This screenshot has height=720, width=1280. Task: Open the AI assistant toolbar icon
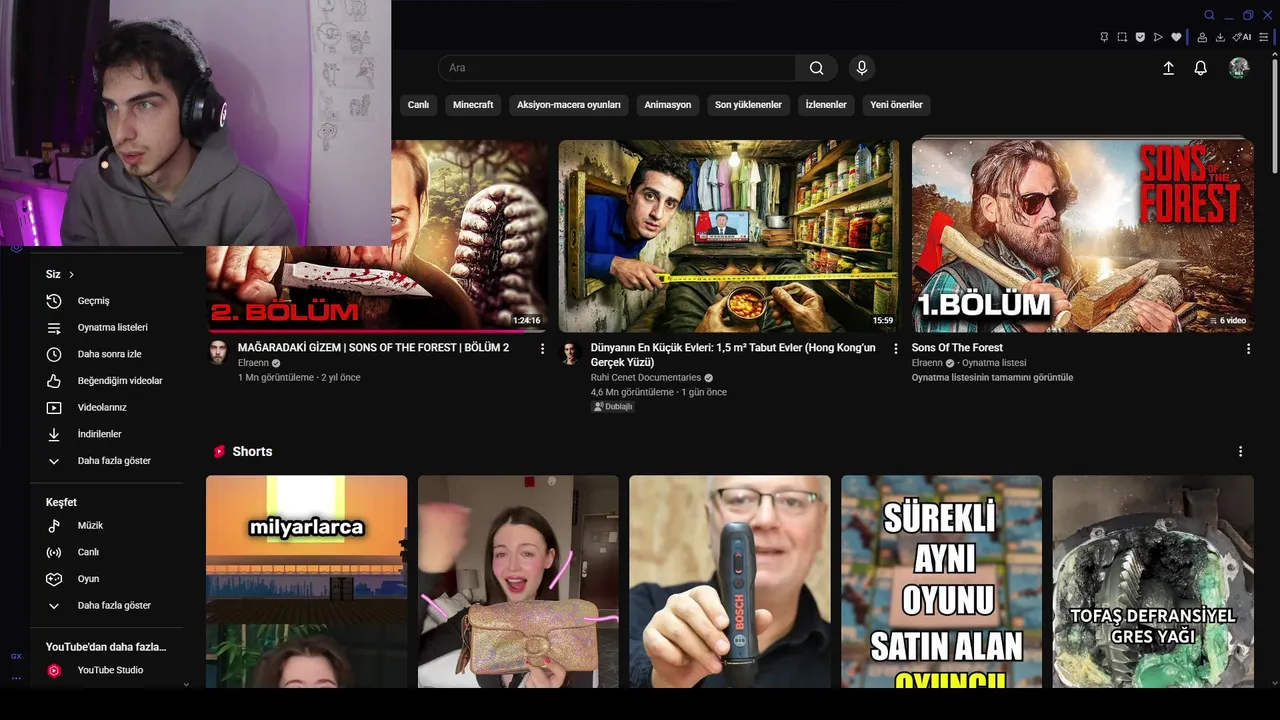tap(1242, 37)
